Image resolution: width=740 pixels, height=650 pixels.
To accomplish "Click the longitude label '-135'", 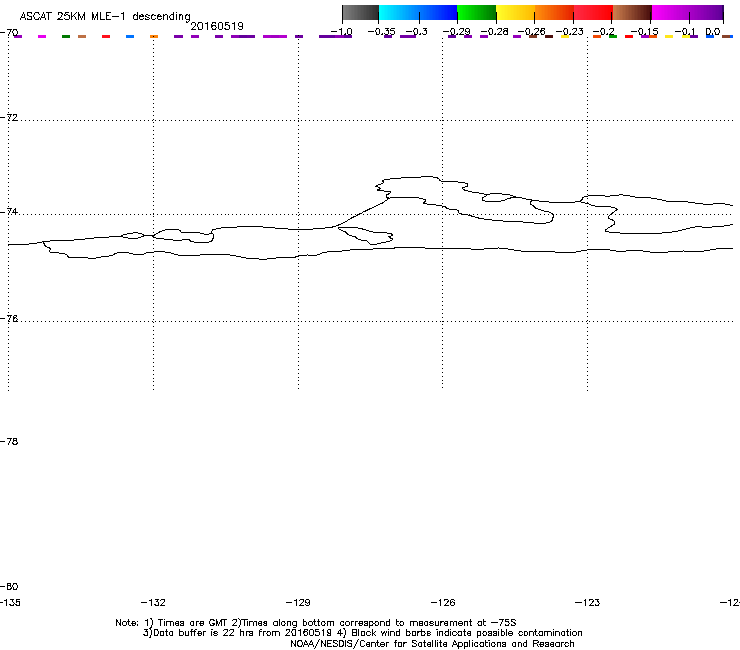I will (x=10, y=602).
